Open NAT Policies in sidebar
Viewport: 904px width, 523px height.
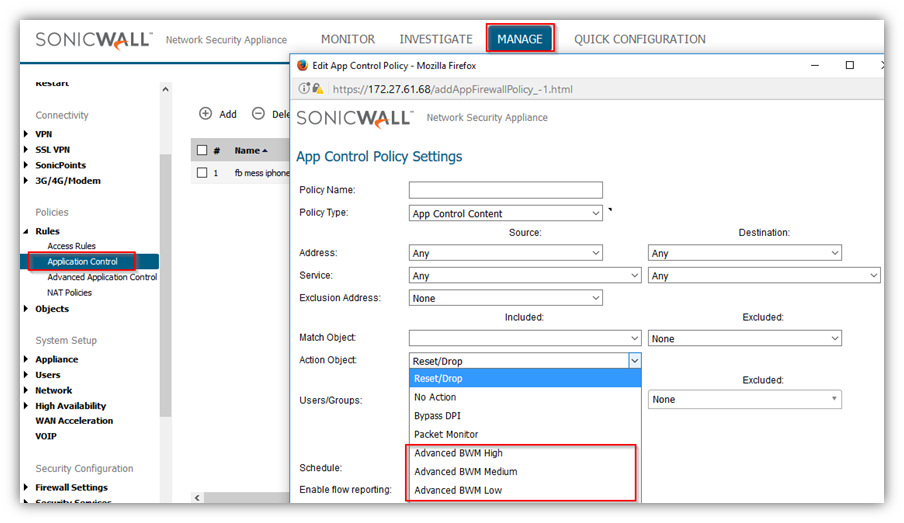click(x=69, y=292)
